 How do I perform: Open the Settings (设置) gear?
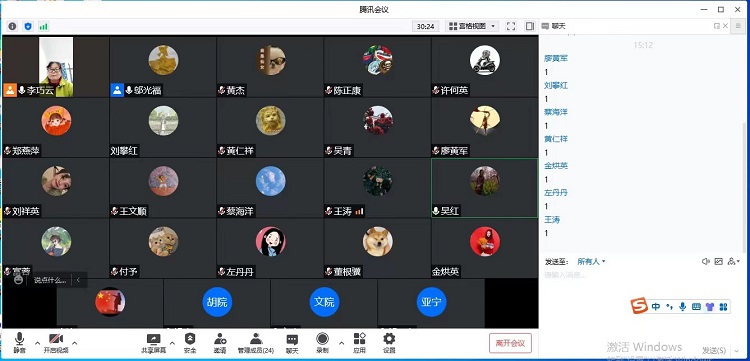[389, 343]
